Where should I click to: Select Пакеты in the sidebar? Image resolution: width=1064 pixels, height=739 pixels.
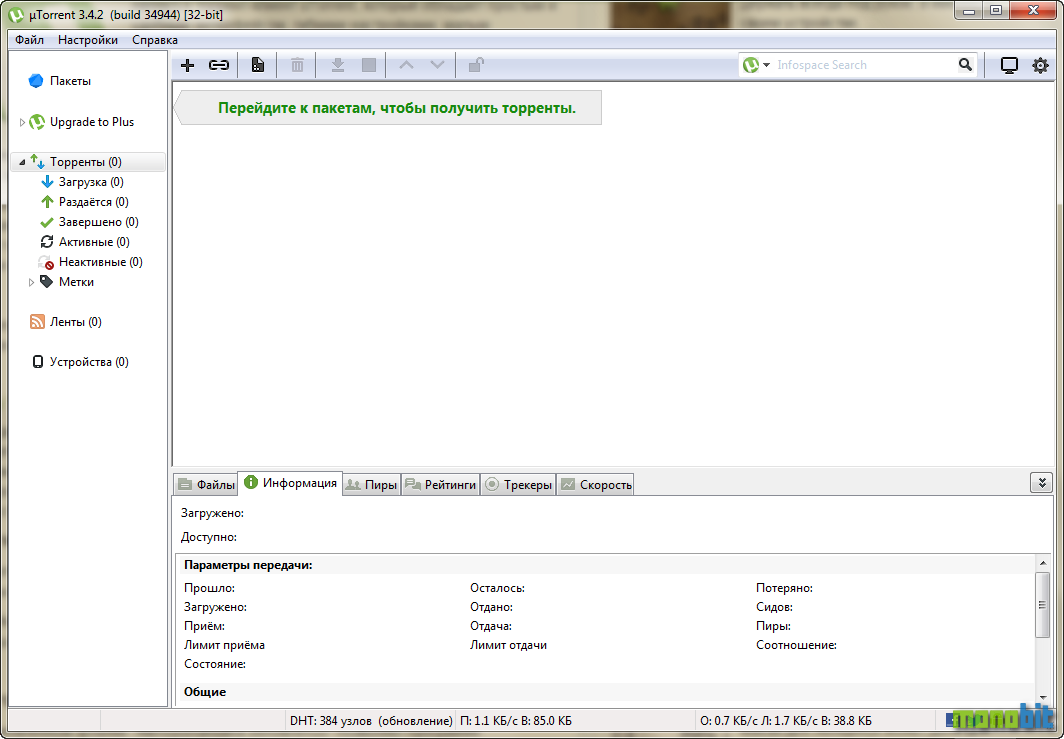pyautogui.click(x=70, y=81)
